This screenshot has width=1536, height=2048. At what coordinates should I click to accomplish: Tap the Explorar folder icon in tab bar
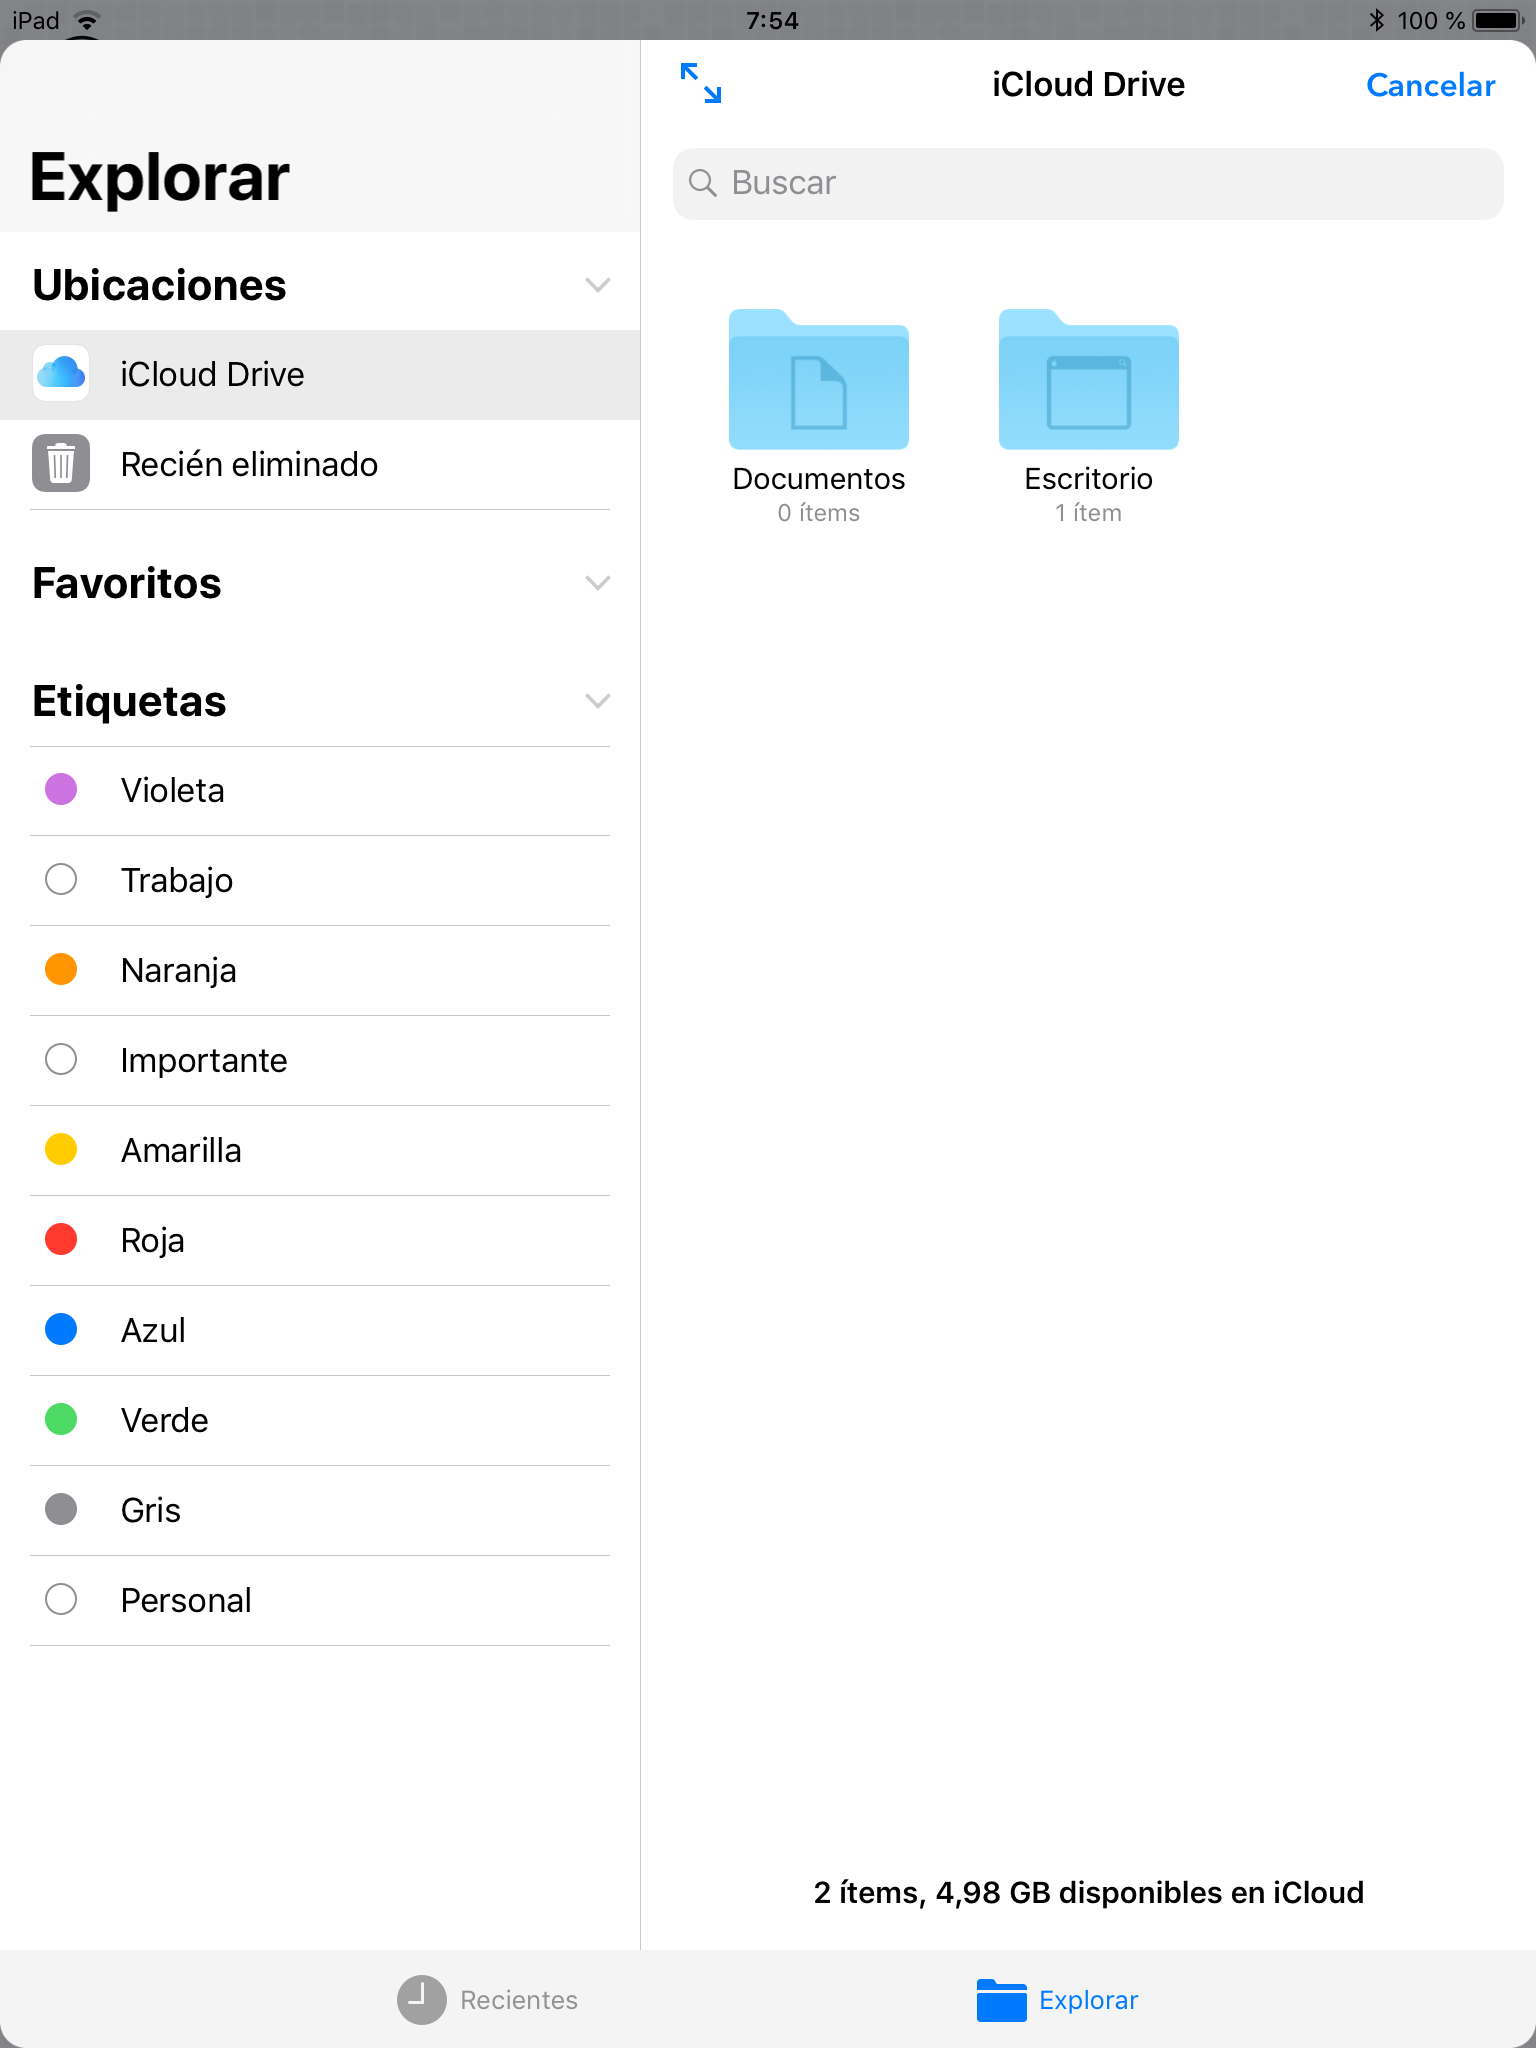click(1001, 2000)
